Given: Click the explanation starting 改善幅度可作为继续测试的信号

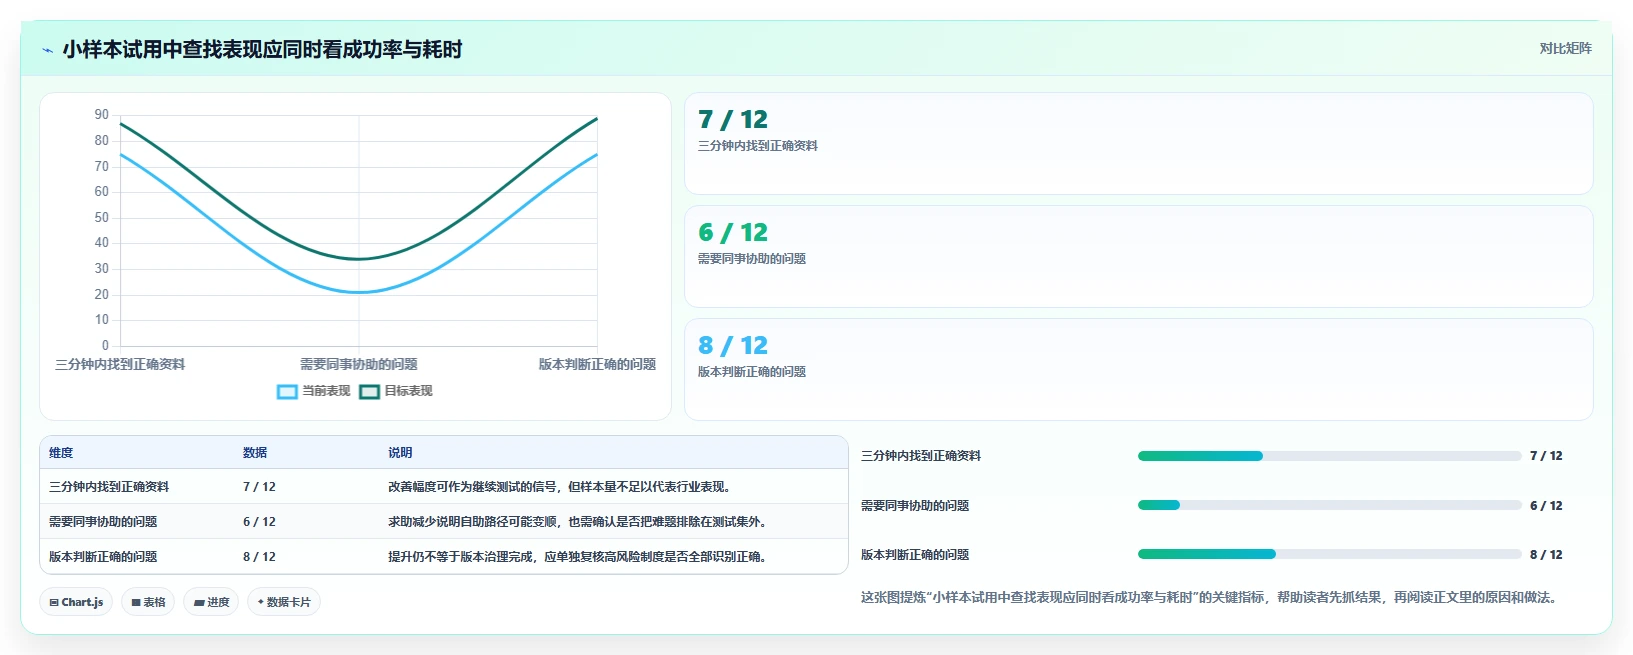Looking at the screenshot, I should (562, 487).
